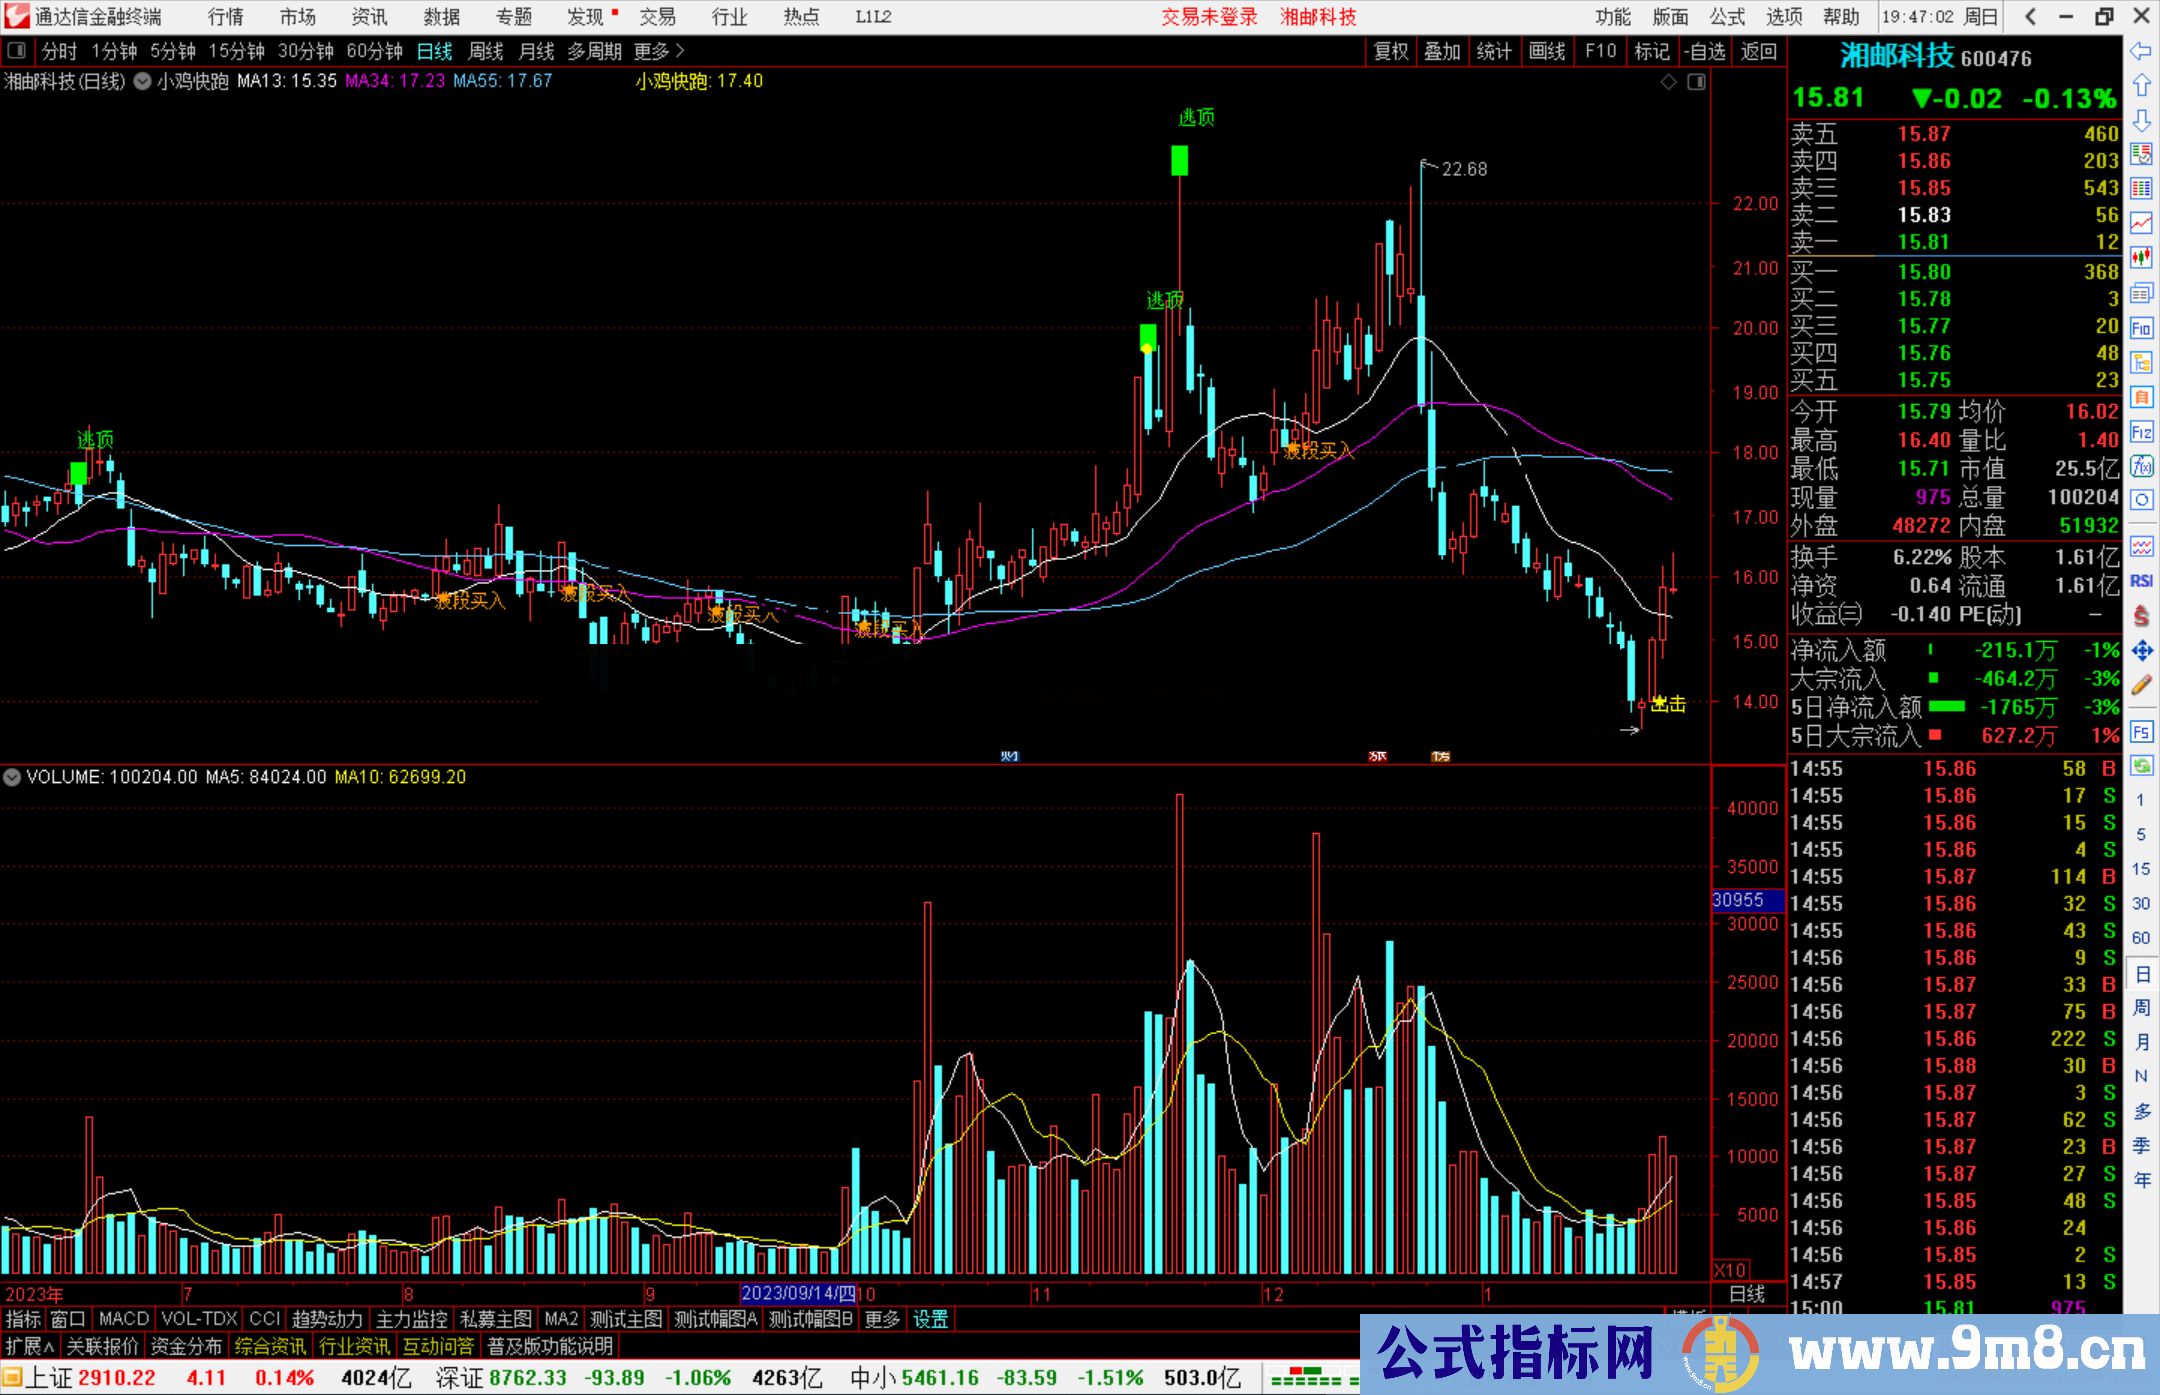Image resolution: width=2160 pixels, height=1395 pixels.
Task: Click the four-way move arrows icon
Action: coord(2141,651)
